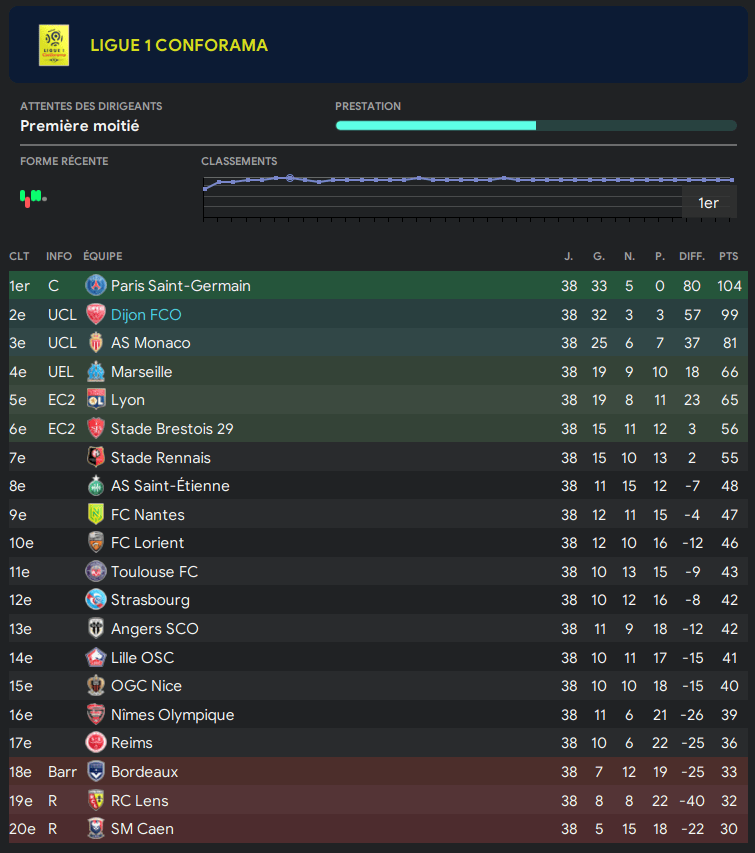Screen dimensions: 755x853
Task: Click the Lille OSC club crest
Action: tap(96, 658)
